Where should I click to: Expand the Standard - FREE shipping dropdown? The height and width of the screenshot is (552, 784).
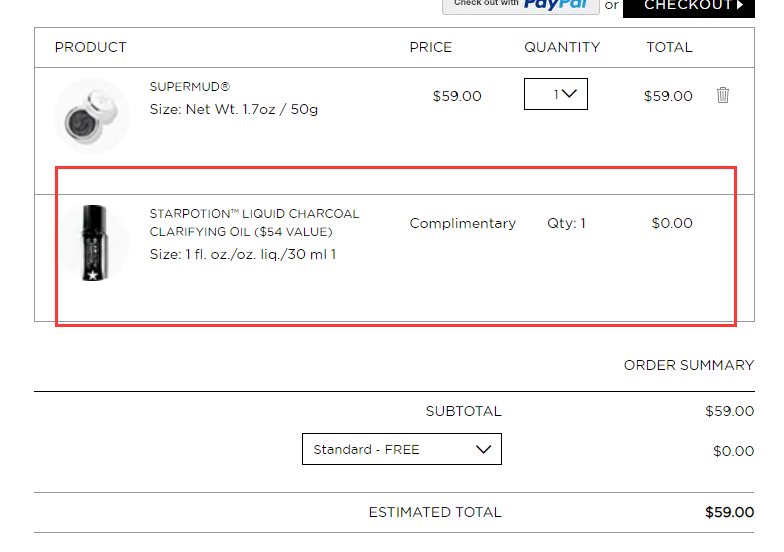[402, 449]
